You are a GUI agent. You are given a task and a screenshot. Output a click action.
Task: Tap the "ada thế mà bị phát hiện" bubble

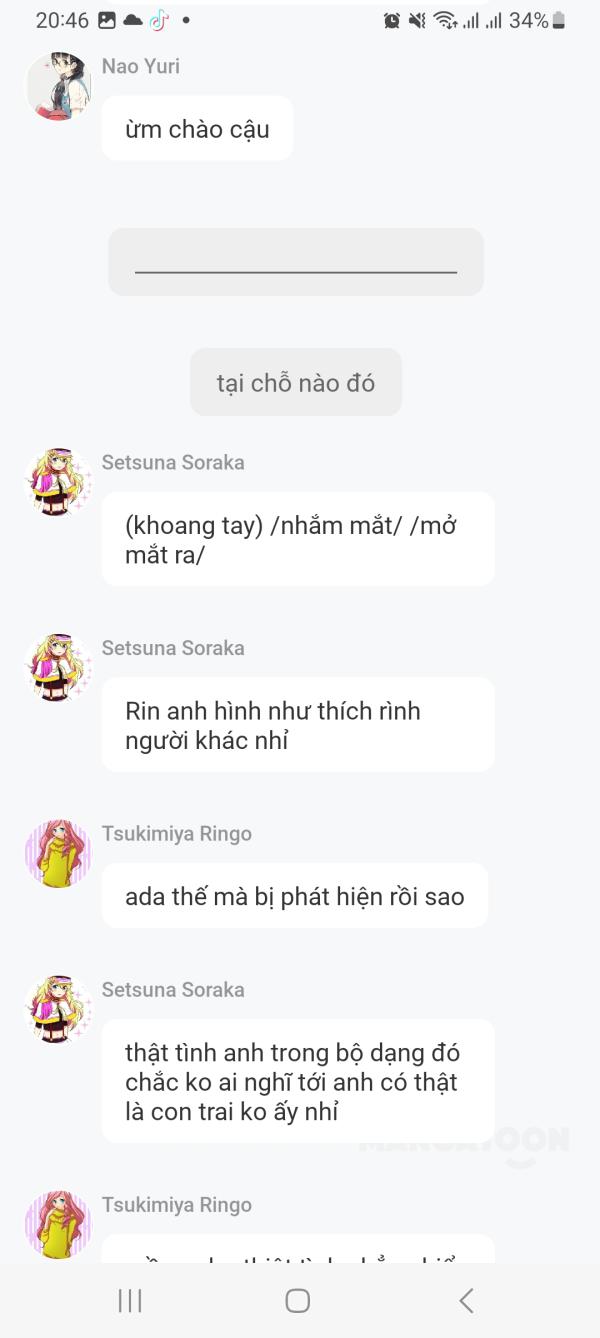click(x=294, y=896)
